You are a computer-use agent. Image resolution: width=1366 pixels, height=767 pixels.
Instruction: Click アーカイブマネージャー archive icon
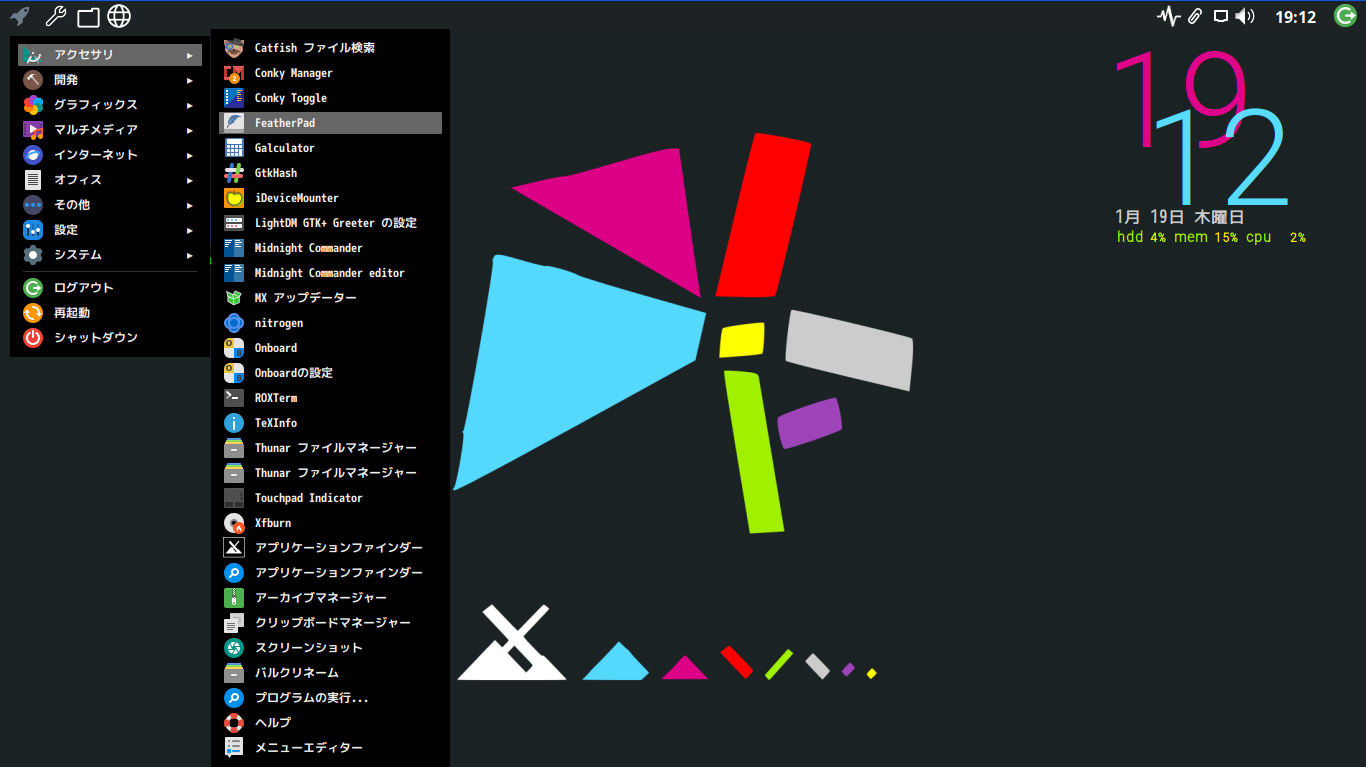point(234,598)
